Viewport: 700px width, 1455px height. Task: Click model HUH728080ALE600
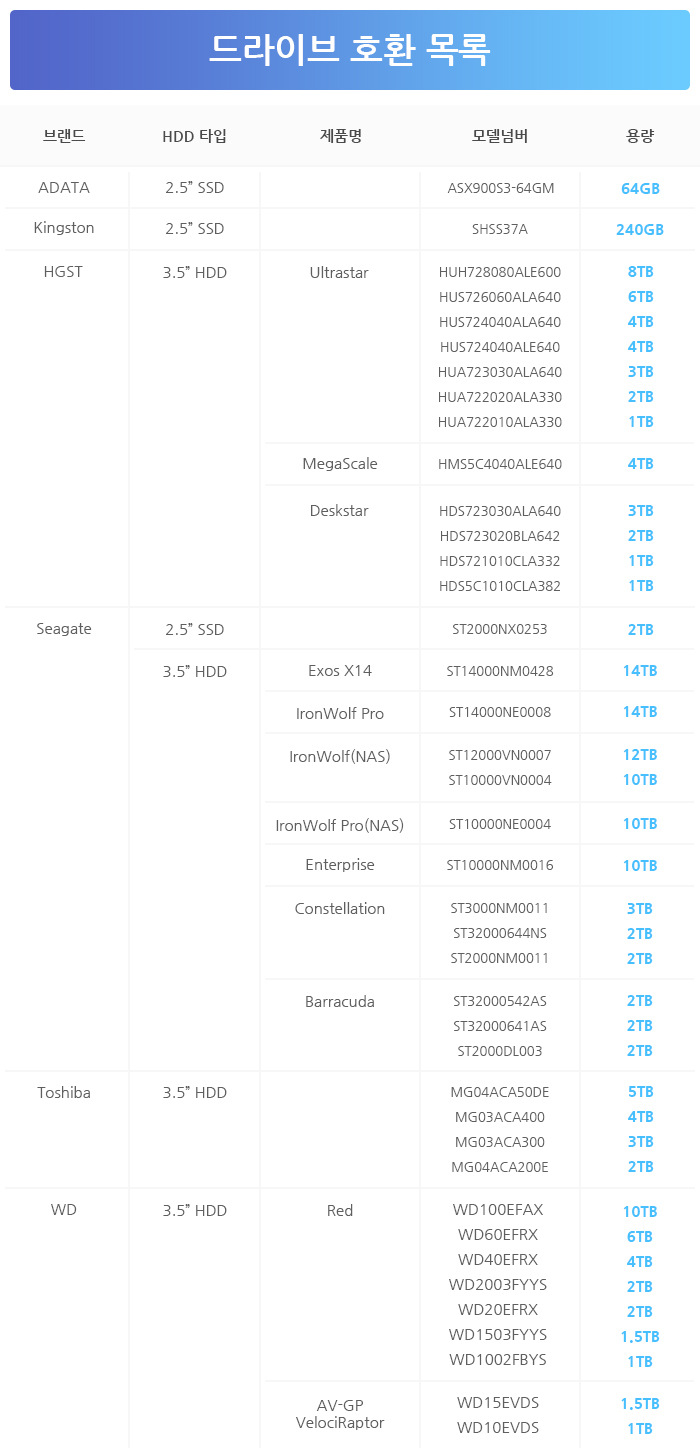(x=500, y=272)
